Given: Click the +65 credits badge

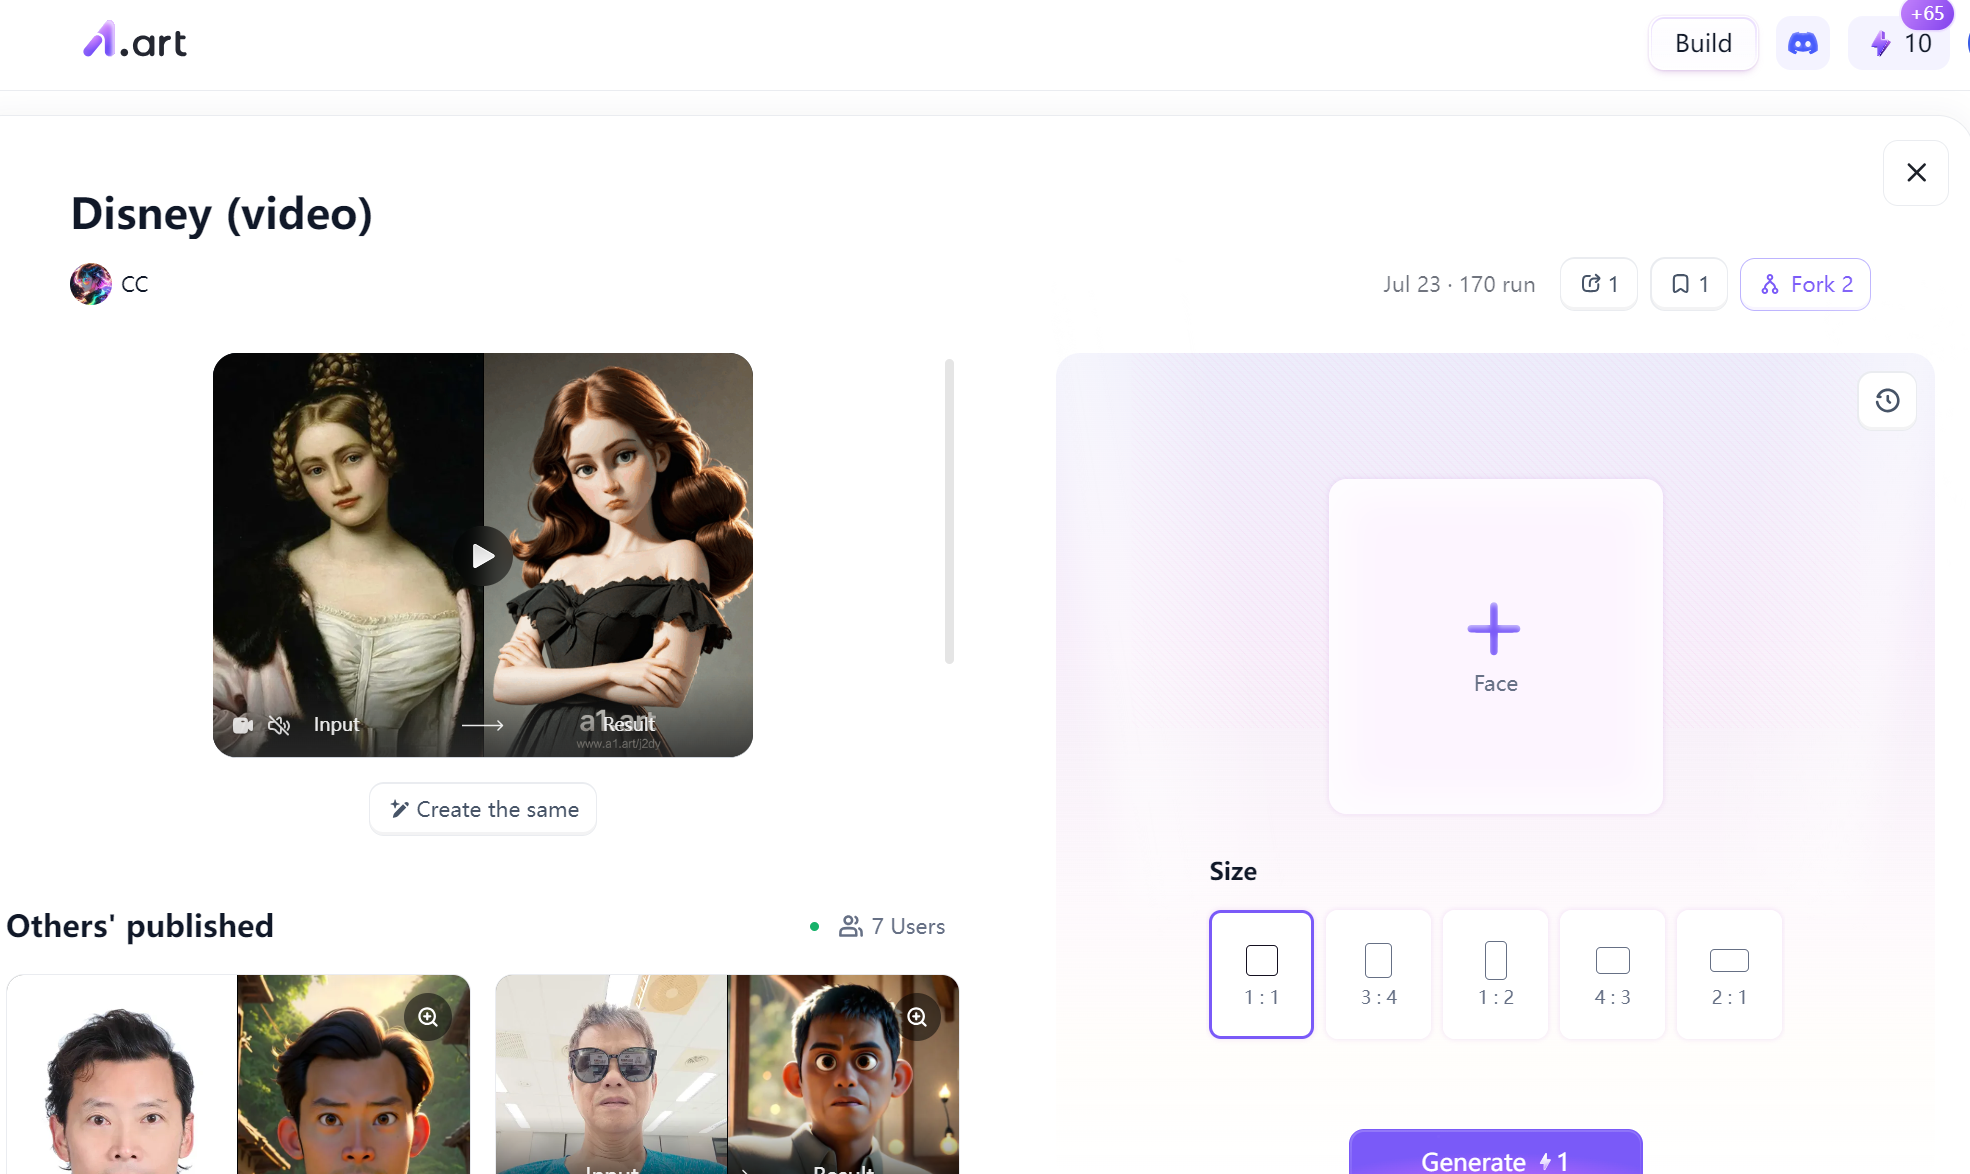Looking at the screenshot, I should click(1927, 14).
